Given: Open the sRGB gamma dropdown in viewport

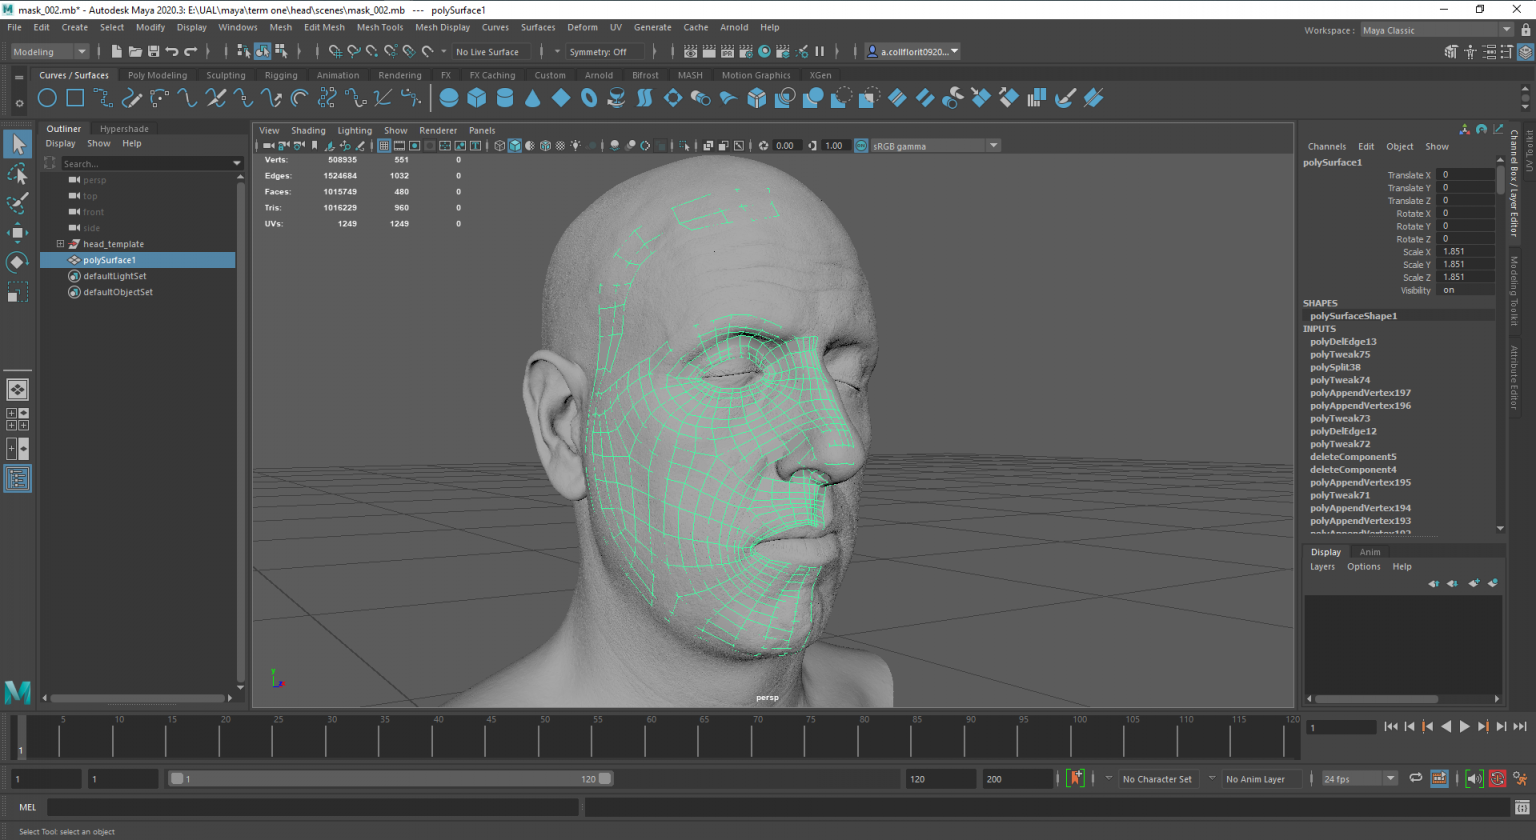Looking at the screenshot, I should click(x=993, y=145).
